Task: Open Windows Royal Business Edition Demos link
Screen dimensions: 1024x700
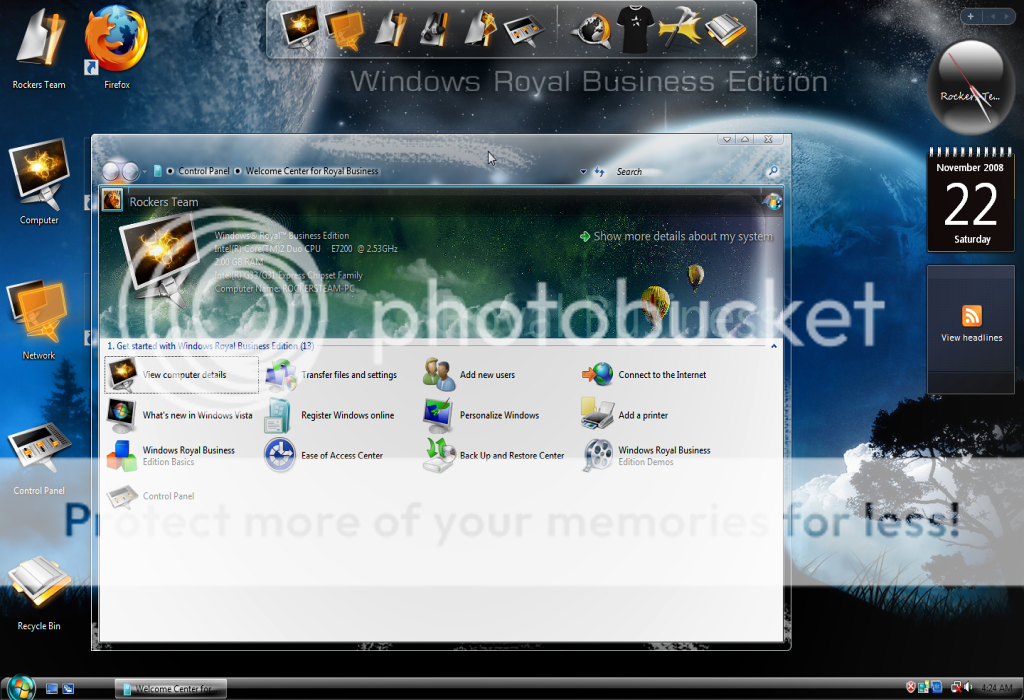Action: (x=664, y=456)
